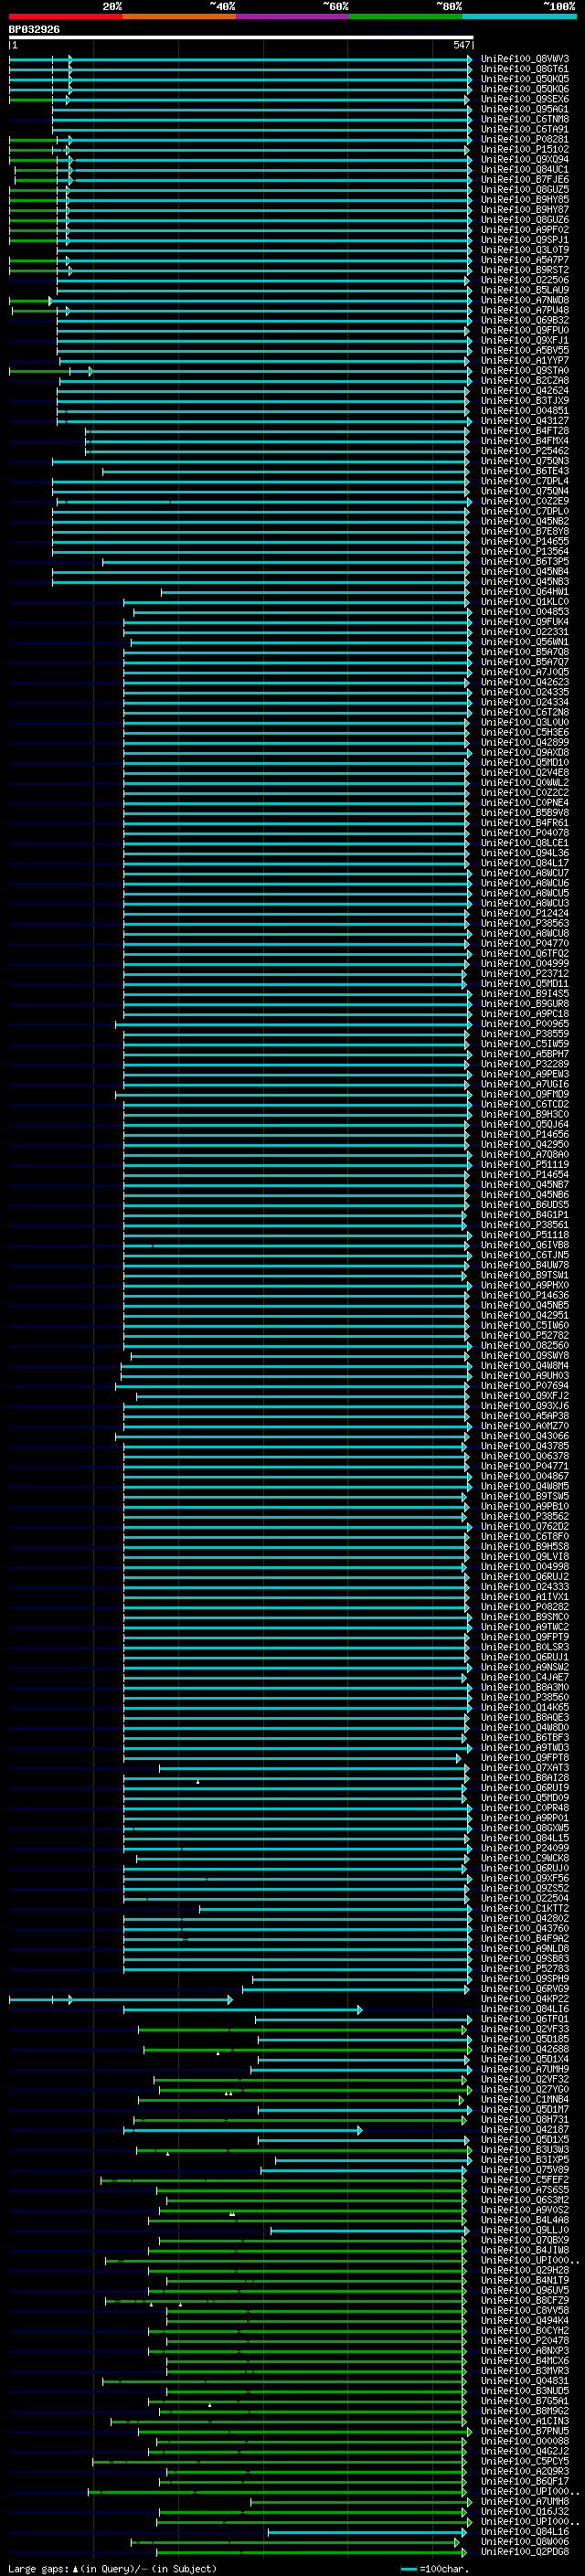Select the UniRef100_B5LAU9 label
Viewport: 585px width, 2576px height.
pos(524,291)
